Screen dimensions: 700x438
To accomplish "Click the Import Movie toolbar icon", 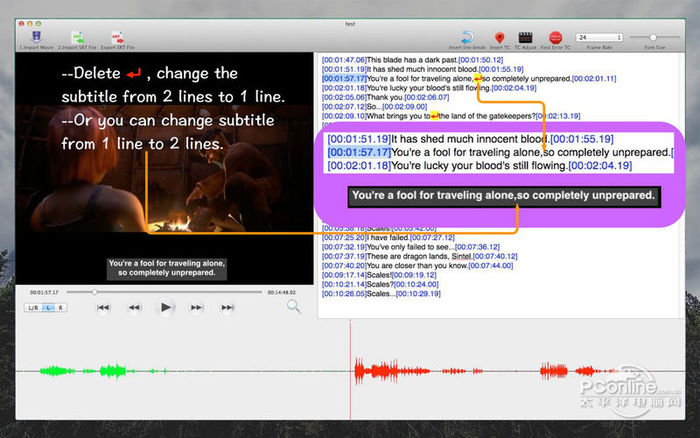I will [x=35, y=37].
